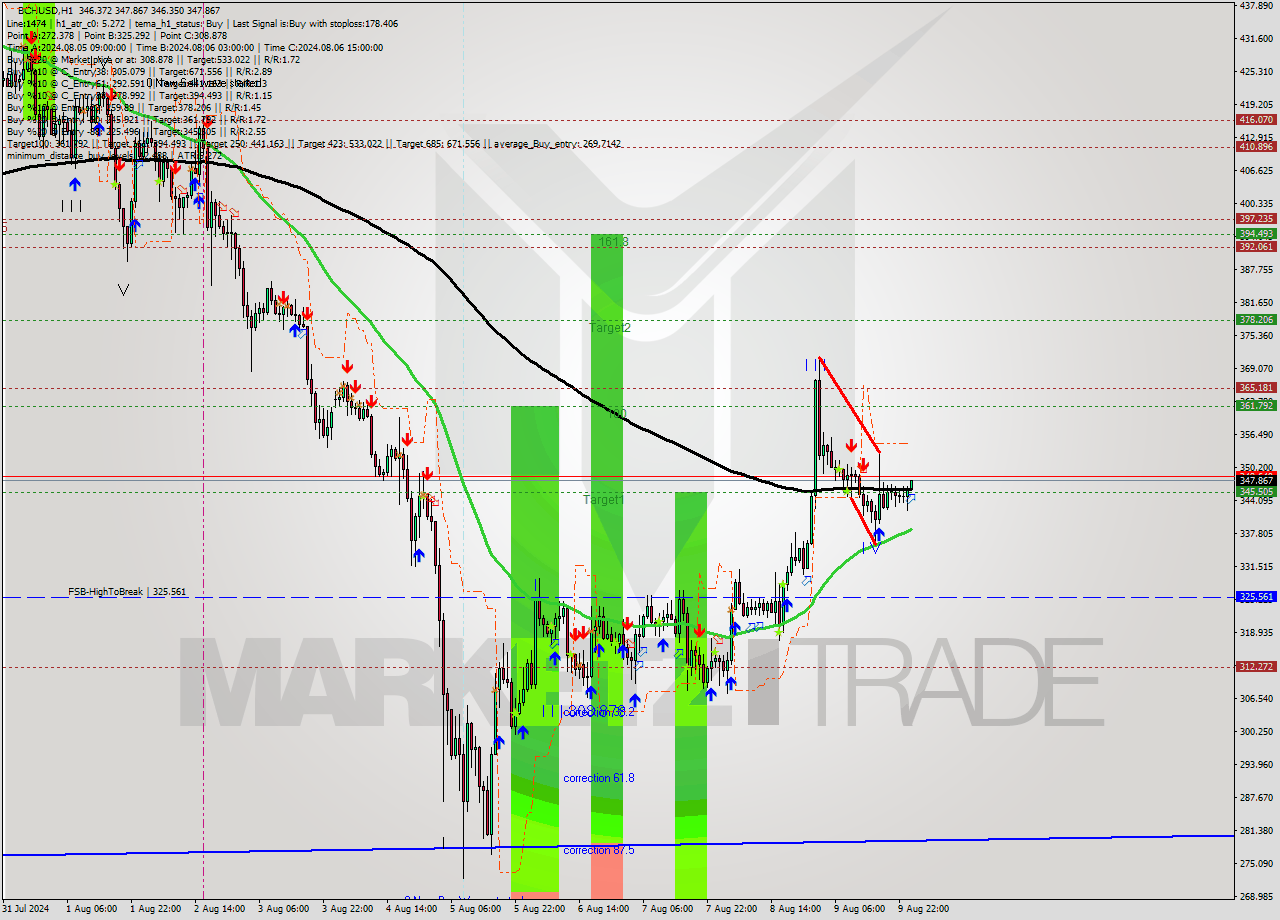Click the '3 Aug 22:00' time axis label
Screen dimensions: 1280x920
(347, 909)
